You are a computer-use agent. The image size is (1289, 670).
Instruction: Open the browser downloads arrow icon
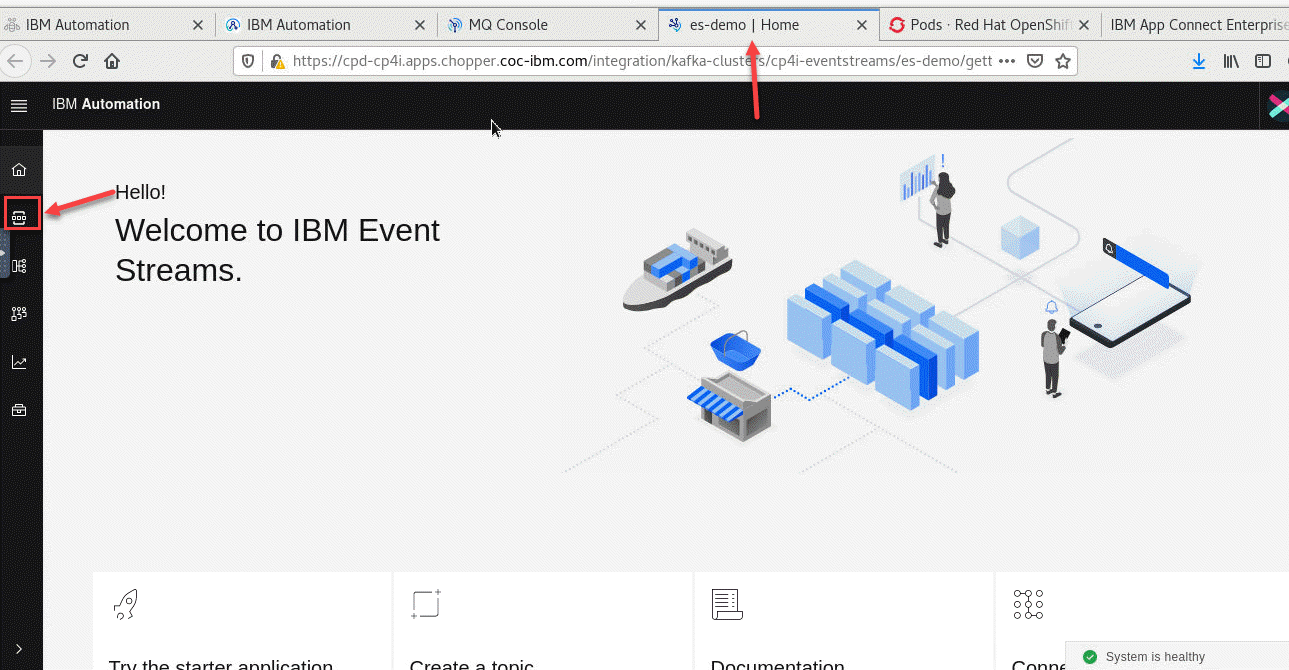1199,61
